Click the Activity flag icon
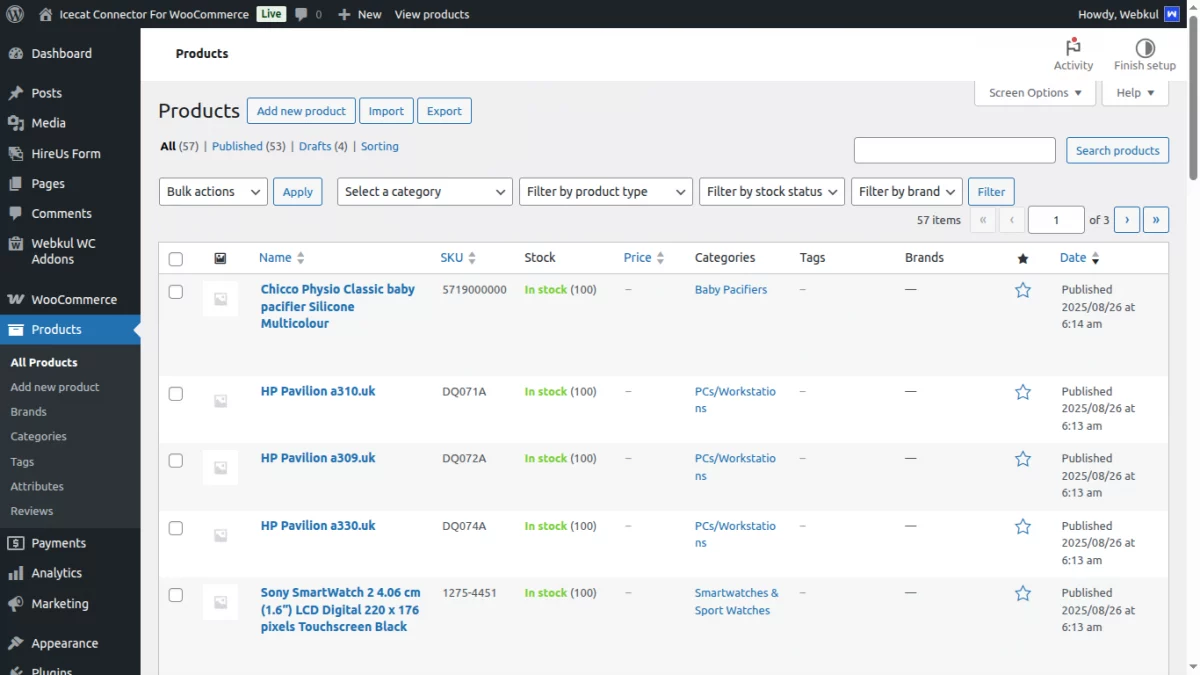 pyautogui.click(x=1073, y=47)
